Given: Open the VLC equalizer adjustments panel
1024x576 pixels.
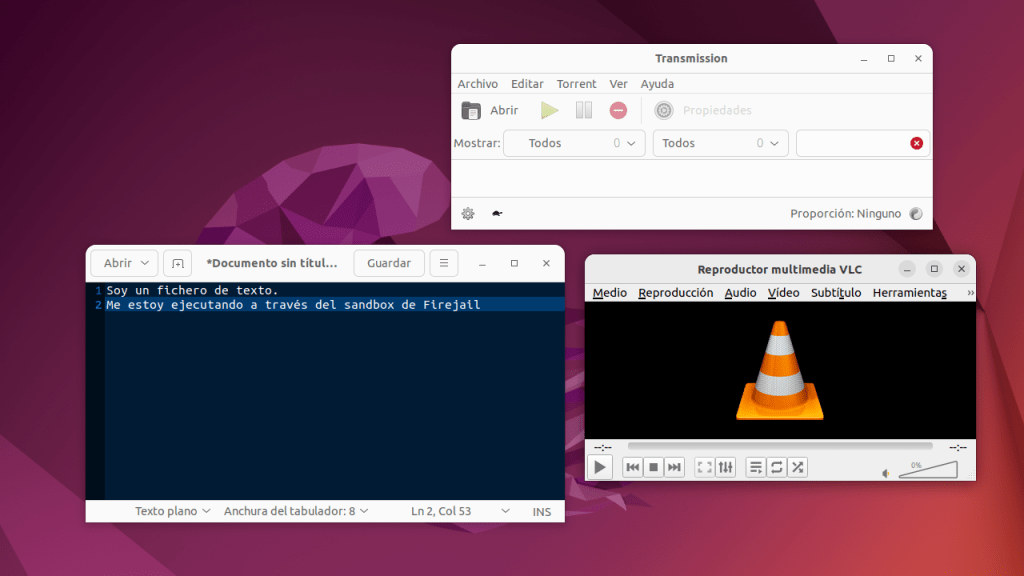Looking at the screenshot, I should 726,467.
